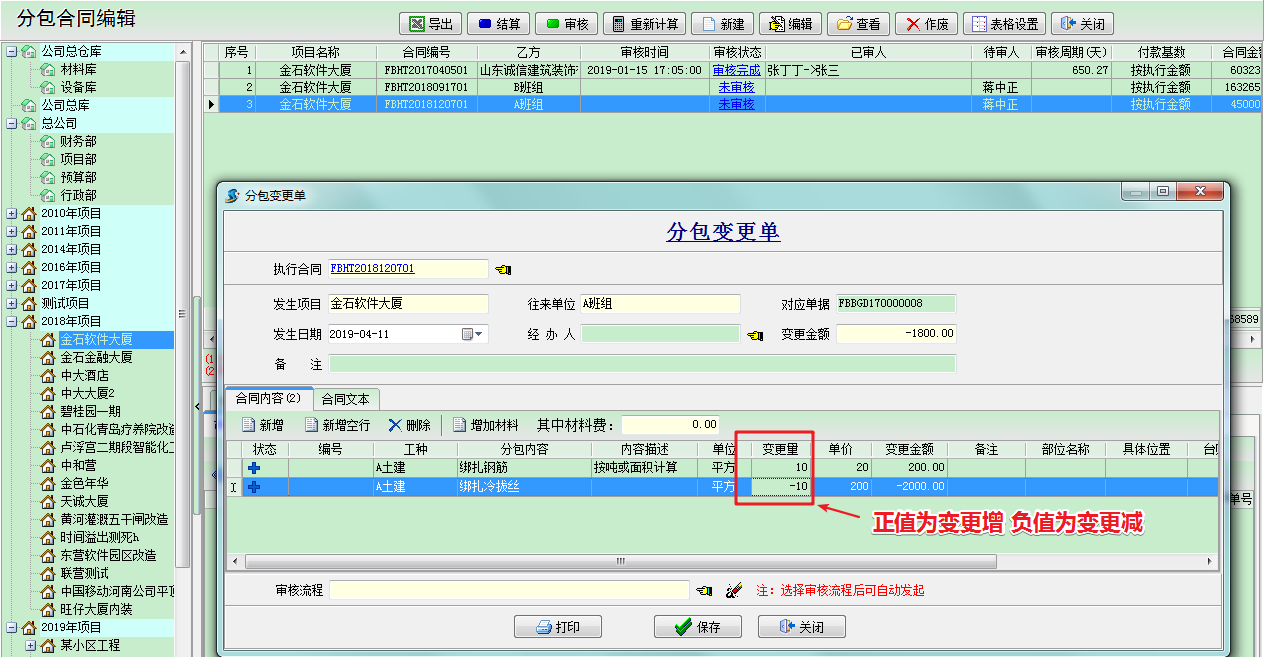Select 天诚大厦 in the project tree
Screen dimensions: 1264x657
point(84,501)
